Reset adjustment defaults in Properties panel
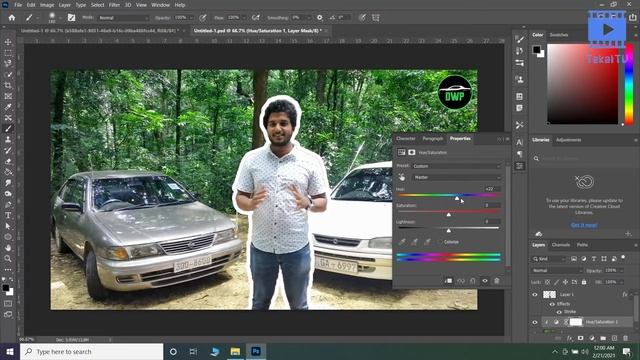Screen dimensions: 640x360 [473, 281]
